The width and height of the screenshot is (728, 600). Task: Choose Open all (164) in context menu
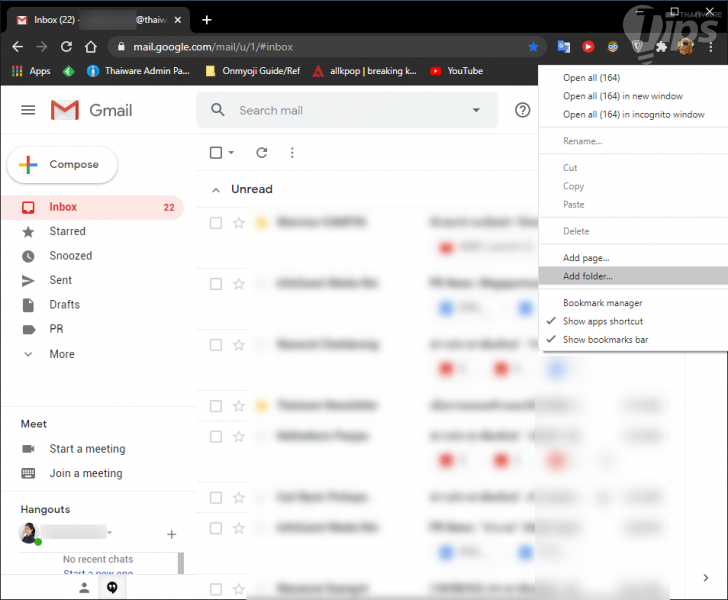pyautogui.click(x=633, y=78)
